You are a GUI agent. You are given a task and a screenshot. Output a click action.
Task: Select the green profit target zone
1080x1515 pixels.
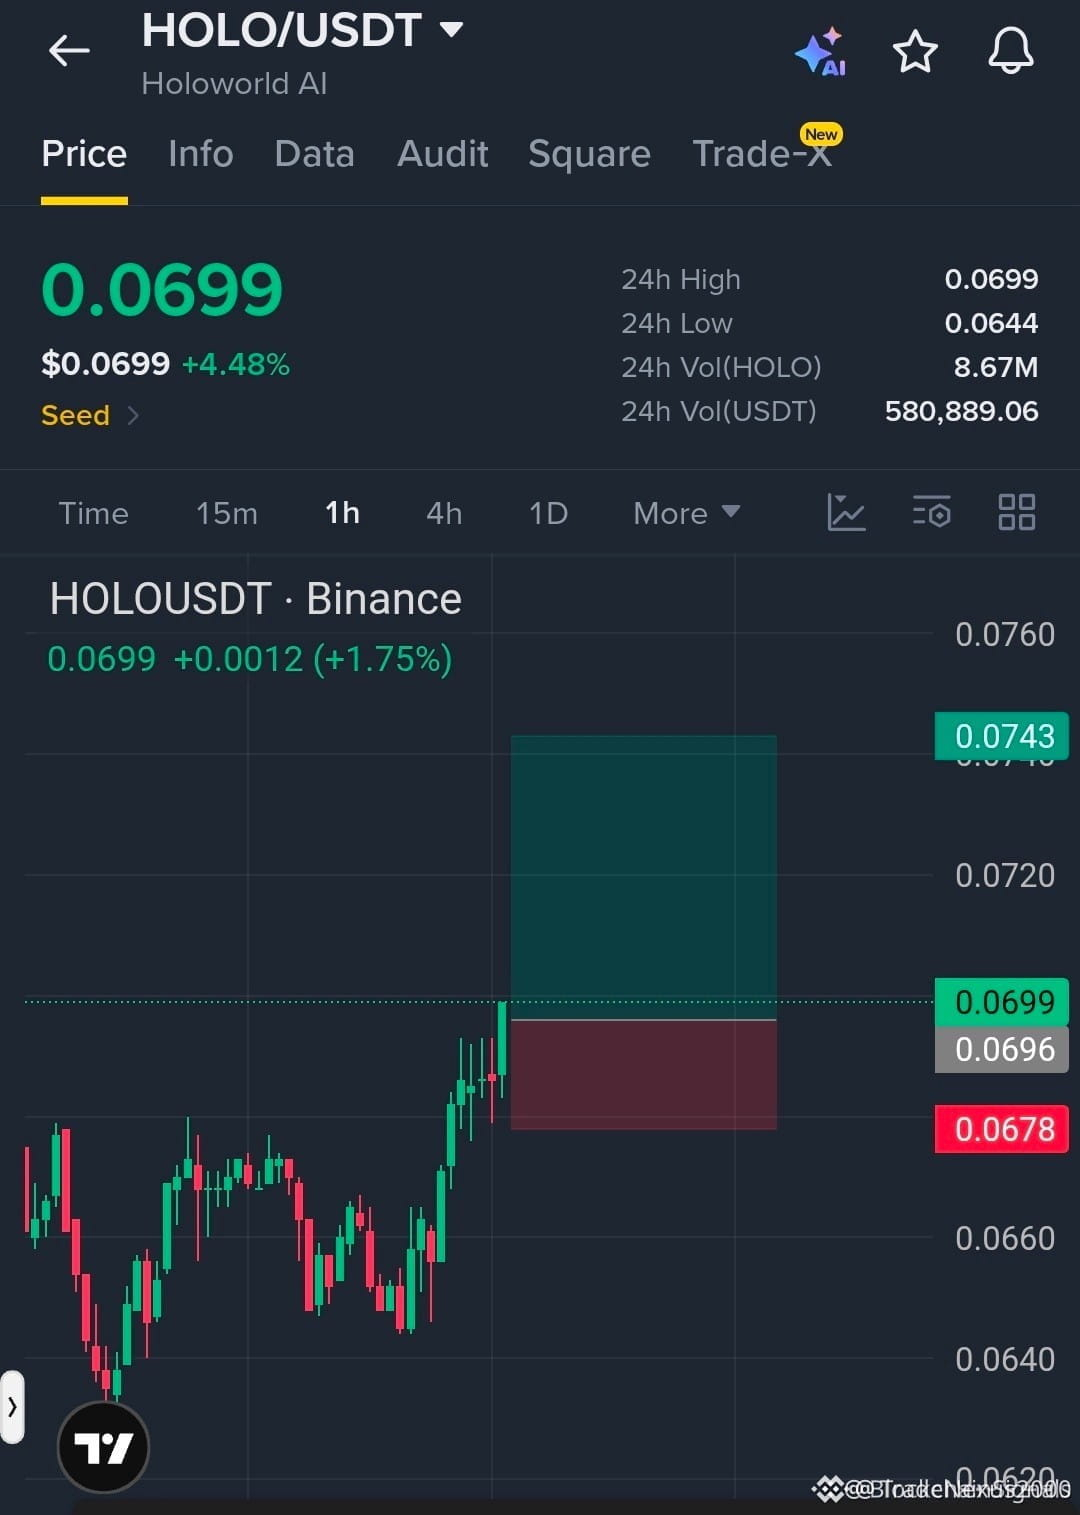click(644, 877)
